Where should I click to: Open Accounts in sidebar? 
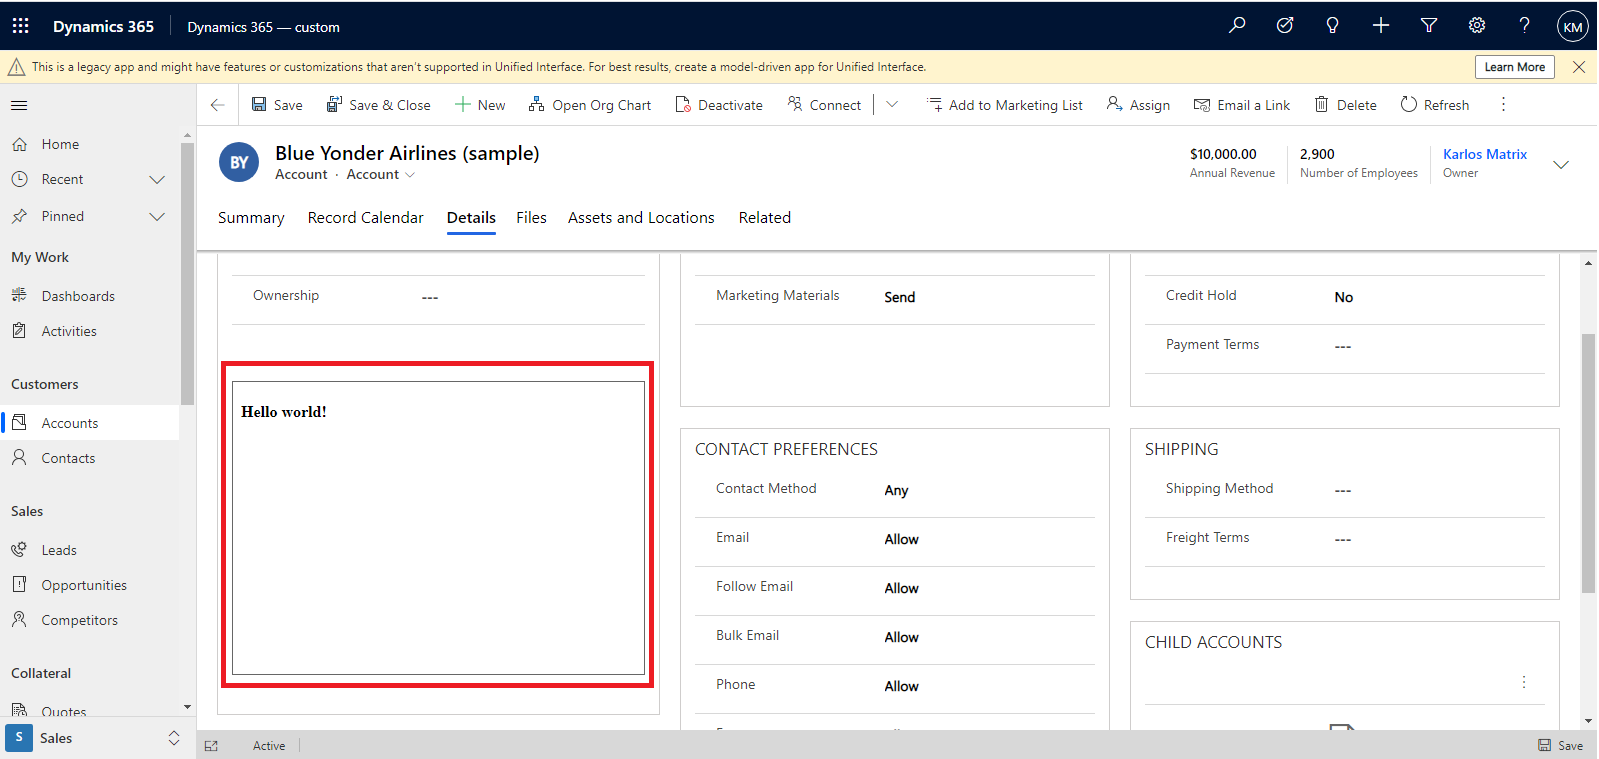pyautogui.click(x=90, y=423)
